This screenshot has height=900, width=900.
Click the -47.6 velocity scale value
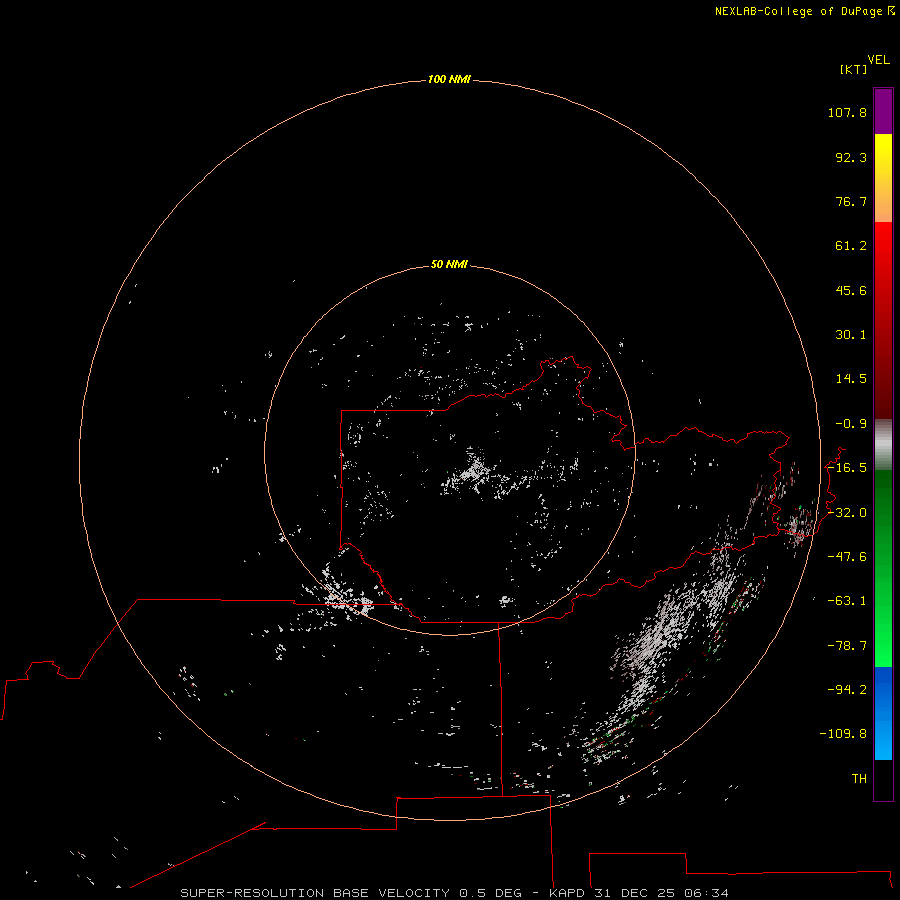pos(847,557)
